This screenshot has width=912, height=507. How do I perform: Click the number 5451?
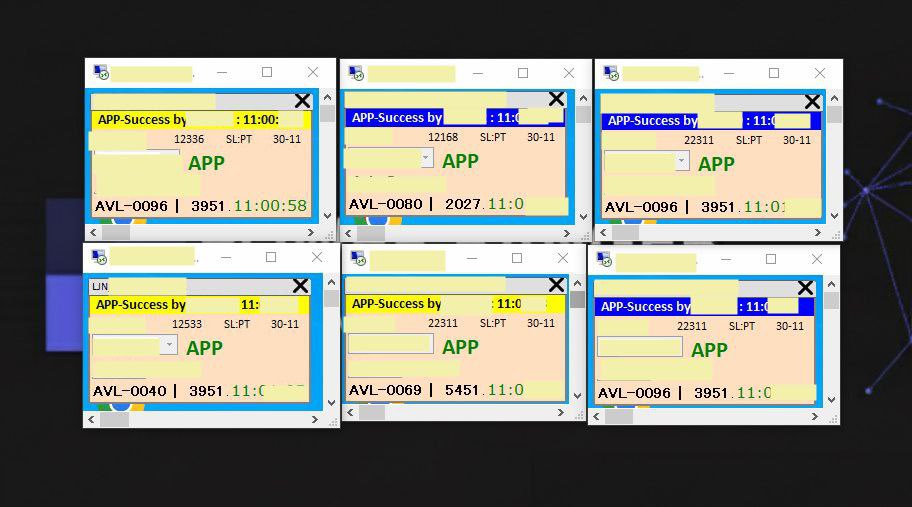(462, 390)
